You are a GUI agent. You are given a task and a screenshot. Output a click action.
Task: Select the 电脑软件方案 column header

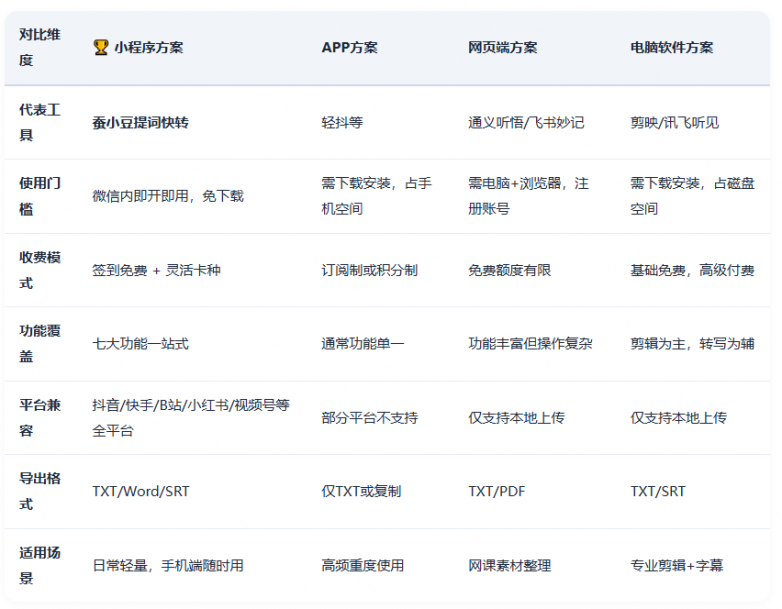click(671, 47)
